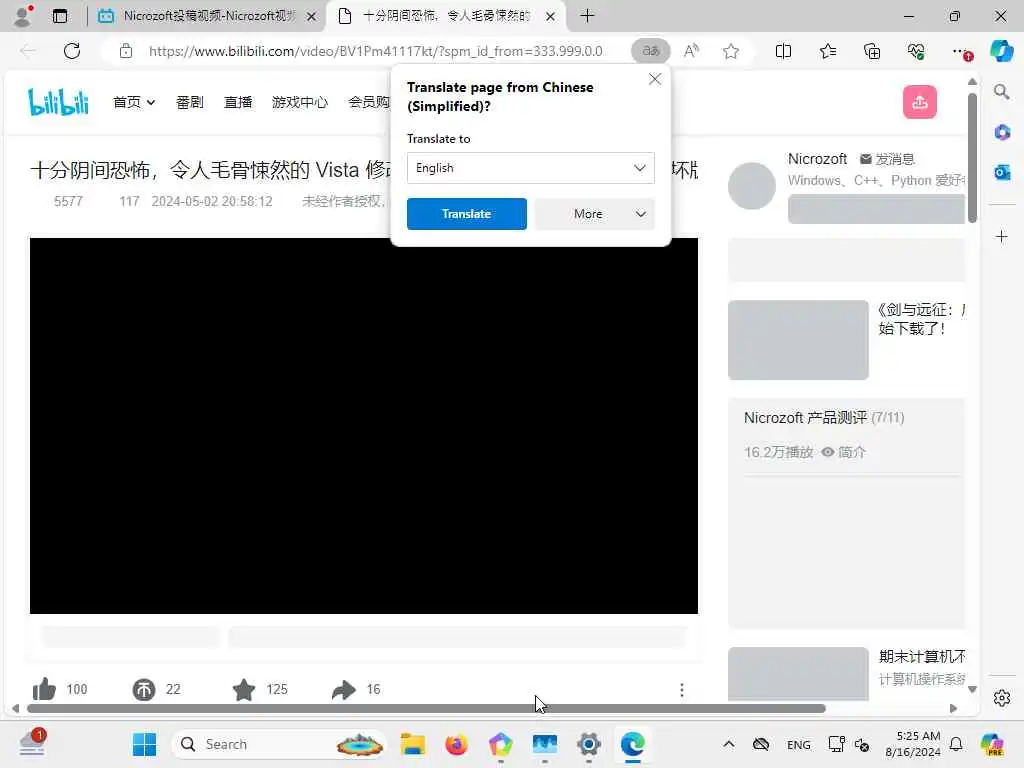Open Firefox from taskbar
1024x768 pixels.
456,744
